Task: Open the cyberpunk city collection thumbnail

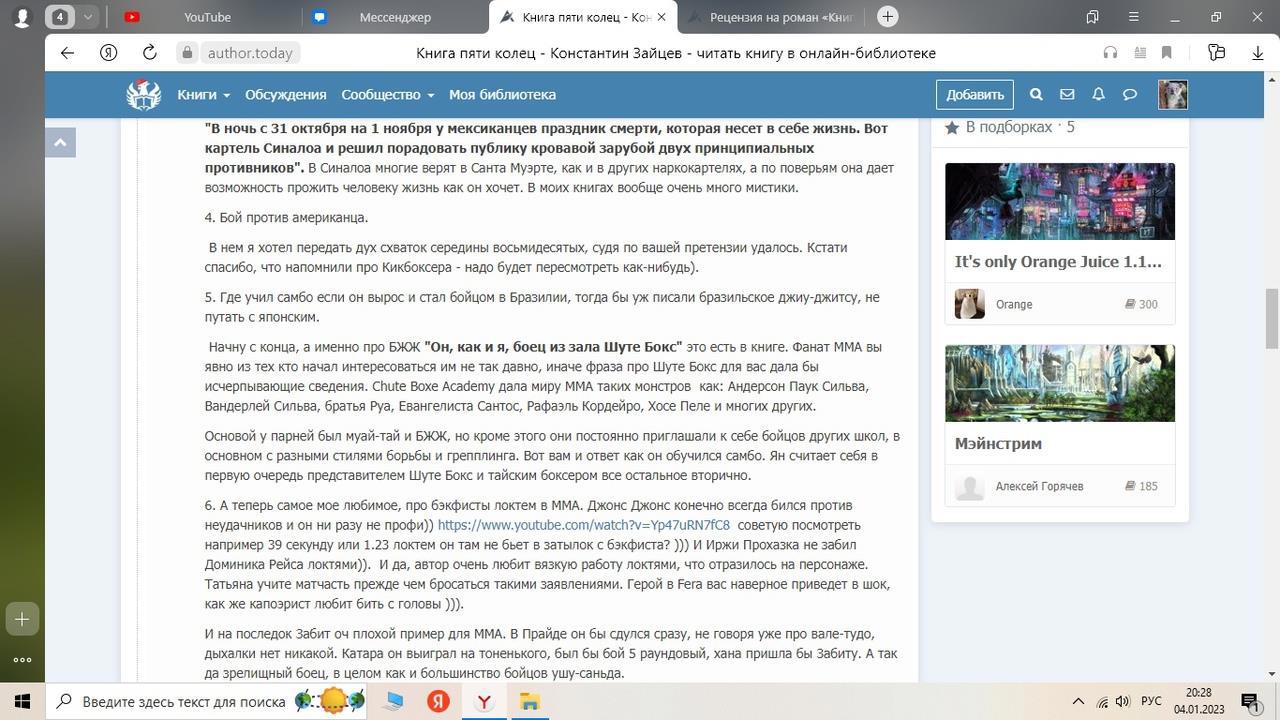Action: [x=1060, y=202]
